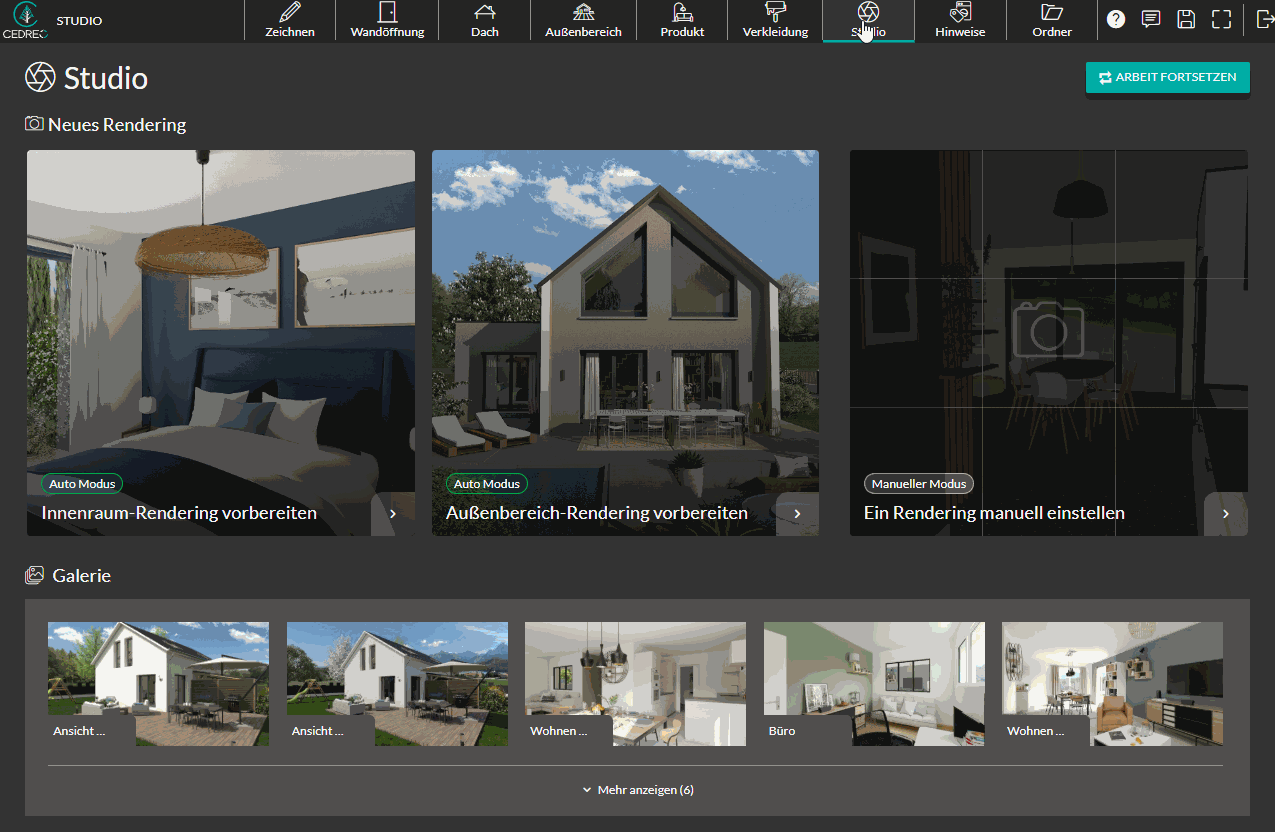The width and height of the screenshot is (1275, 832).
Task: Click the help question mark icon
Action: (1116, 19)
